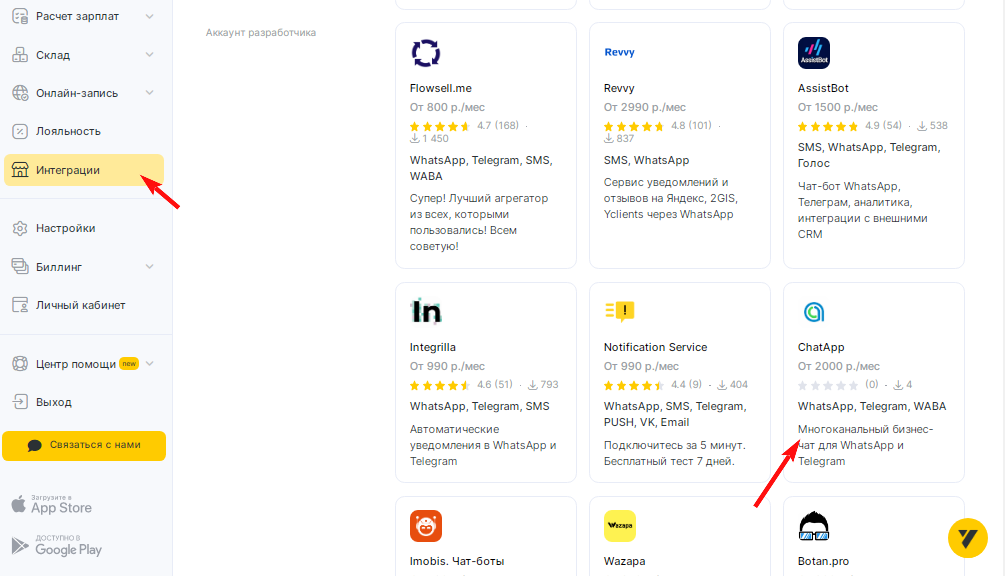The height and width of the screenshot is (576, 1005).
Task: Select the Wazapa yellow logo
Action: [620, 526]
